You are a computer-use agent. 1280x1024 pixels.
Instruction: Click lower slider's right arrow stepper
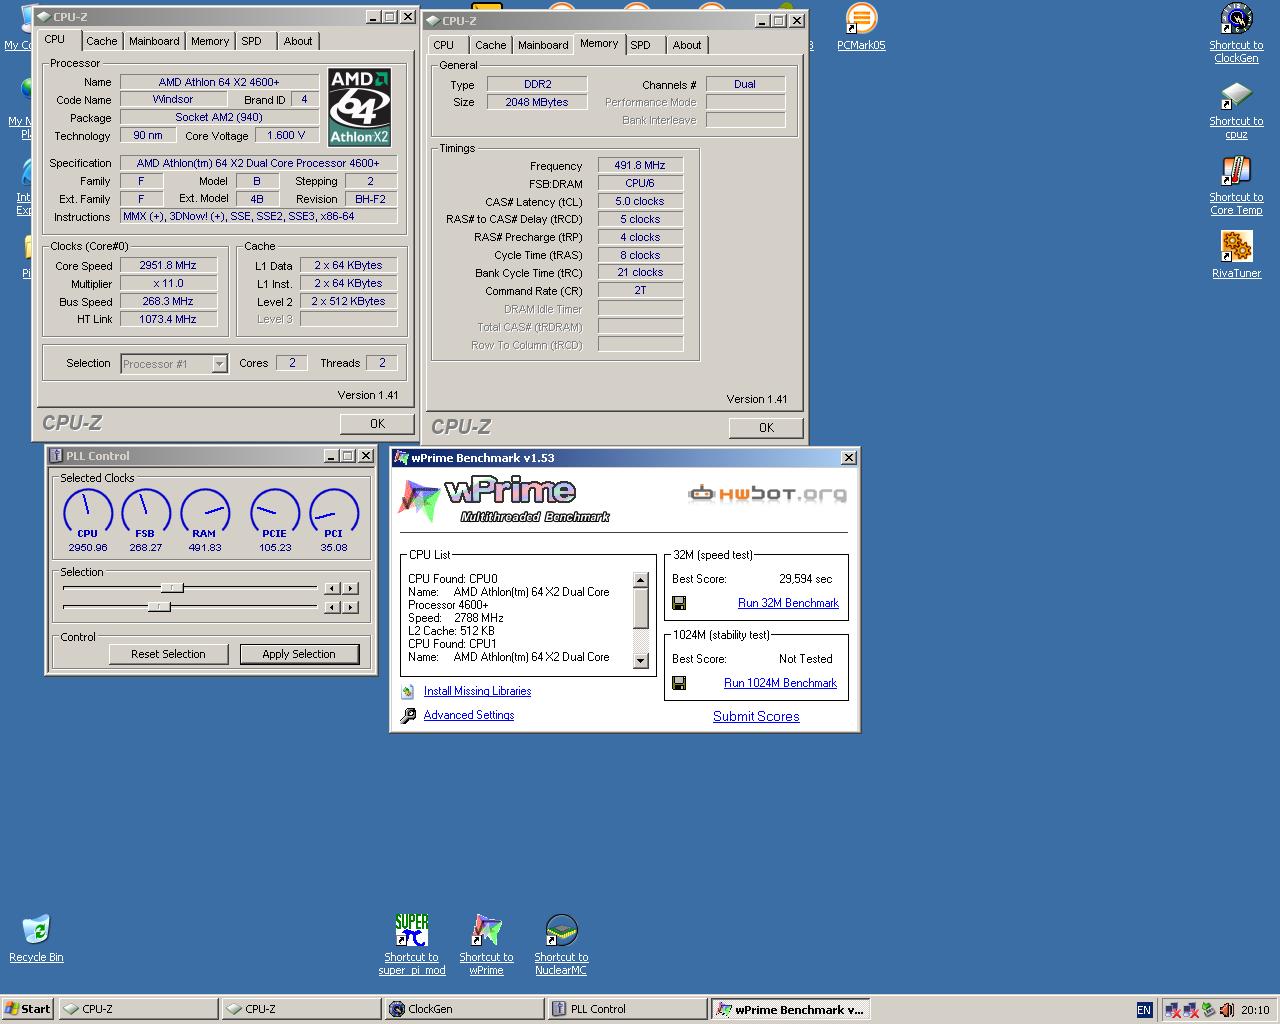point(350,607)
